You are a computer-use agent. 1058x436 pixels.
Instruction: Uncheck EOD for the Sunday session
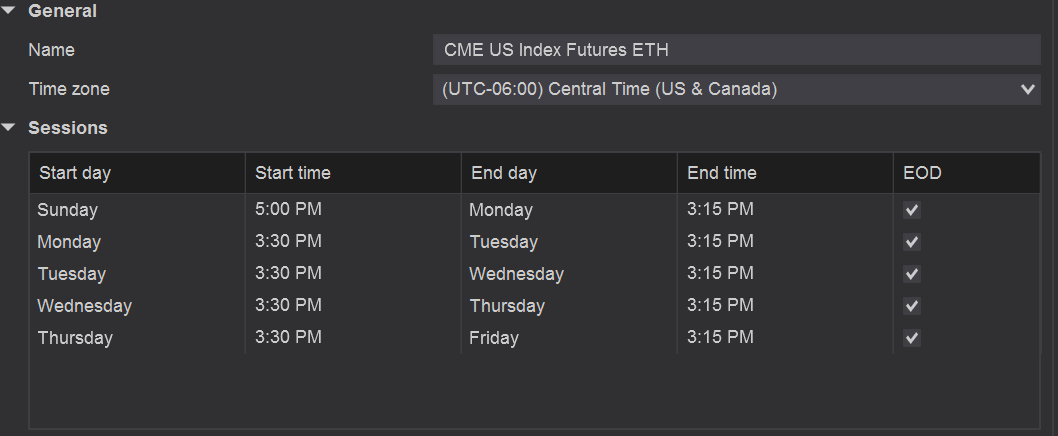[911, 210]
